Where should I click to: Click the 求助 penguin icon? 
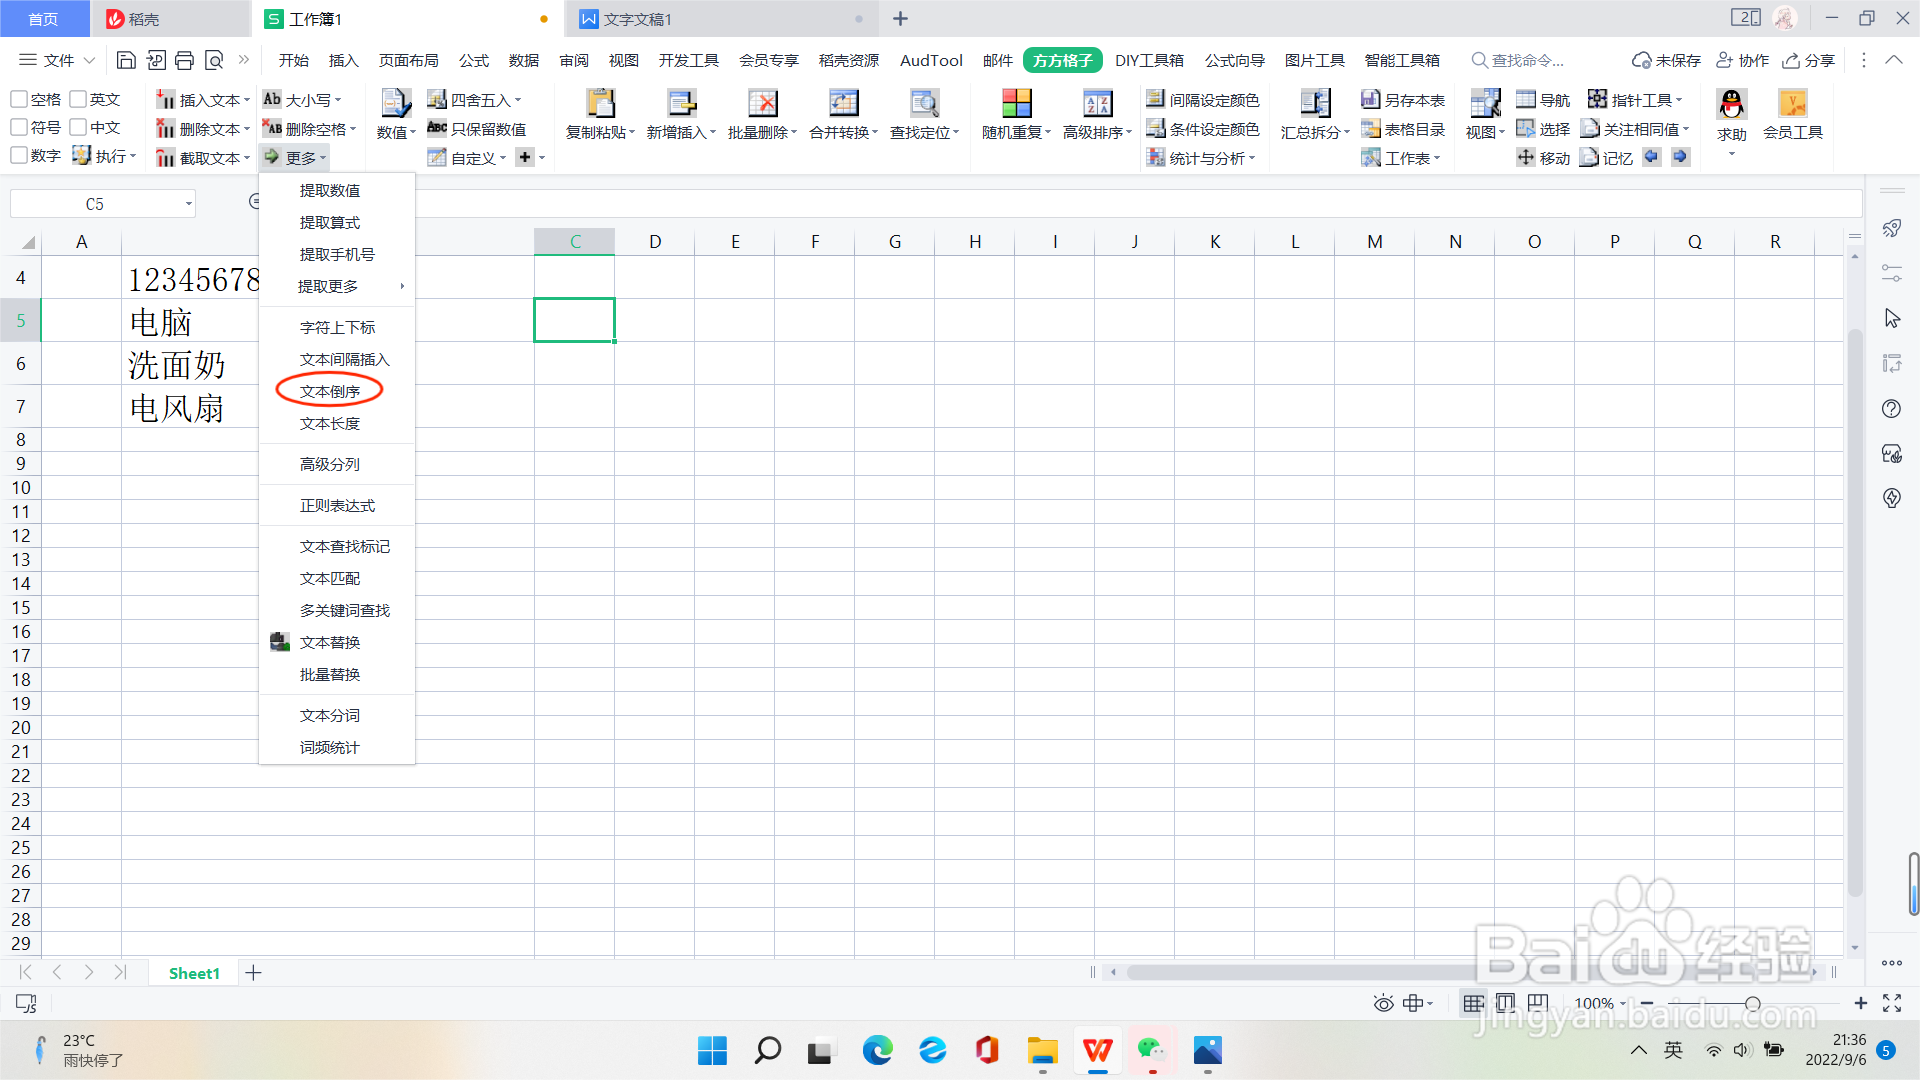[1731, 104]
